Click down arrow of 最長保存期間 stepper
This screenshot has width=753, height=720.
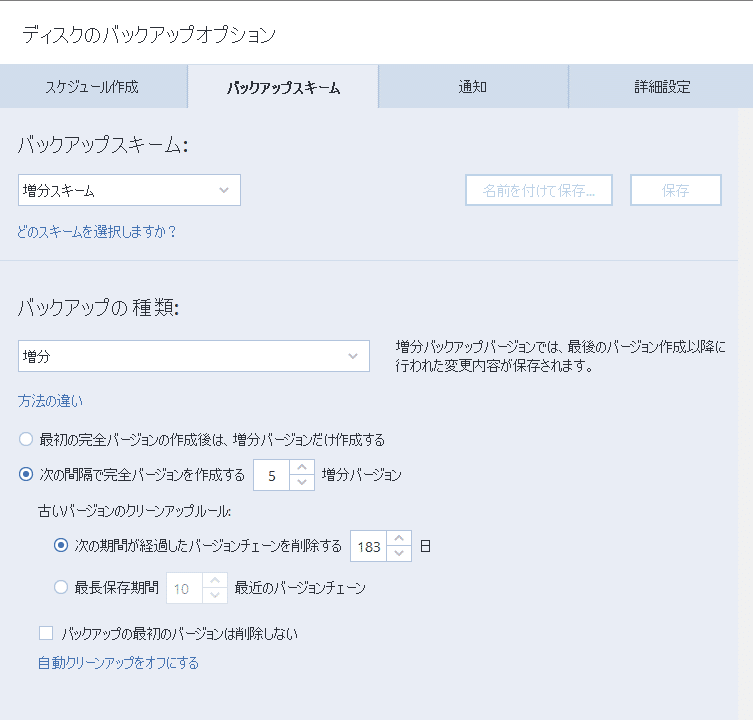pos(215,596)
